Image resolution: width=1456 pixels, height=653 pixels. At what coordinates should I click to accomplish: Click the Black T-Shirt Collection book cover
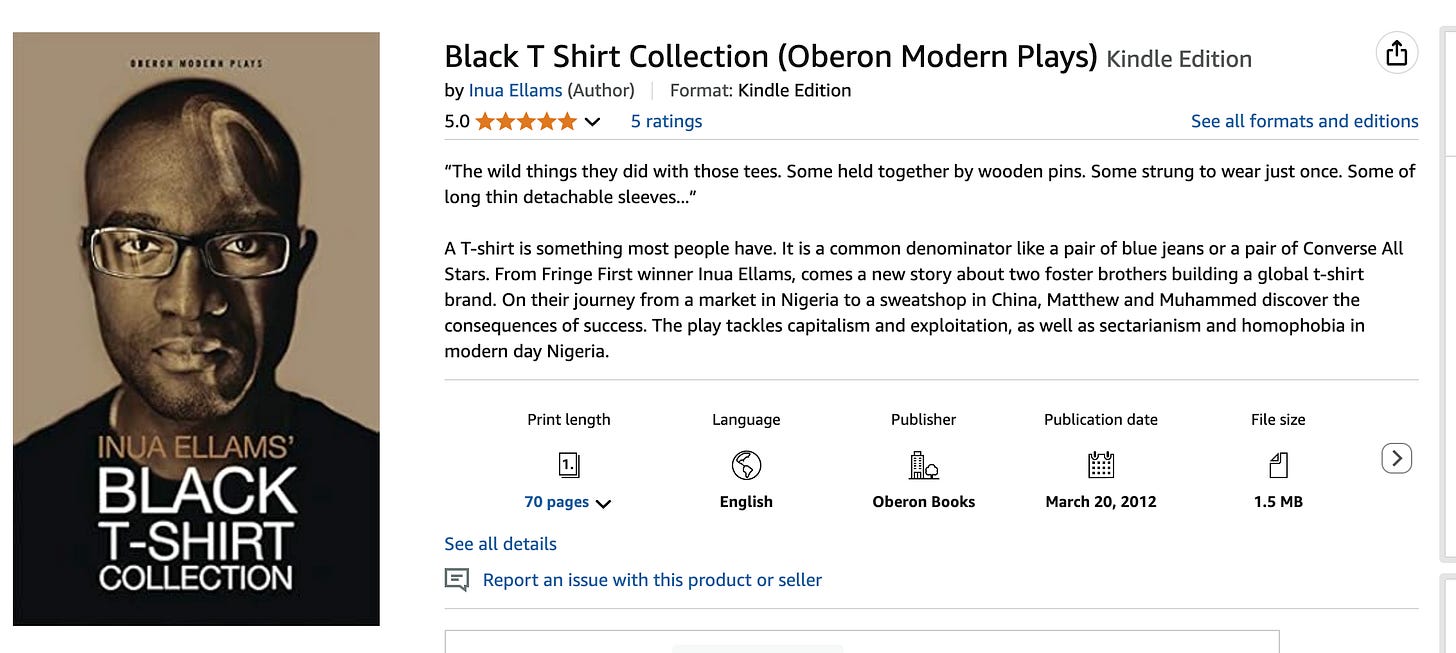click(196, 329)
